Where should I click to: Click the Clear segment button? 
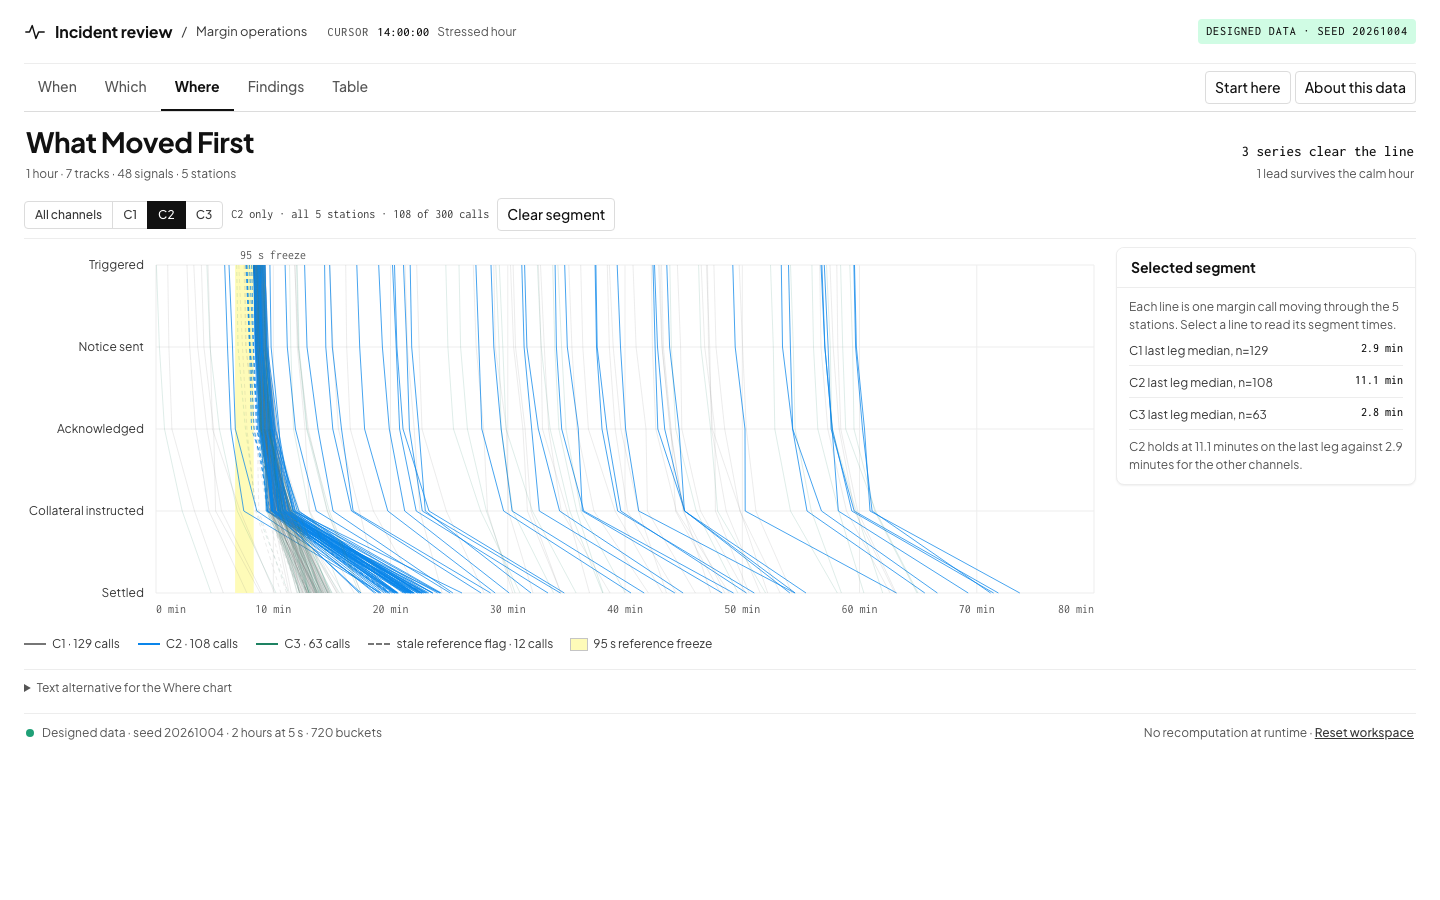pyautogui.click(x=556, y=215)
